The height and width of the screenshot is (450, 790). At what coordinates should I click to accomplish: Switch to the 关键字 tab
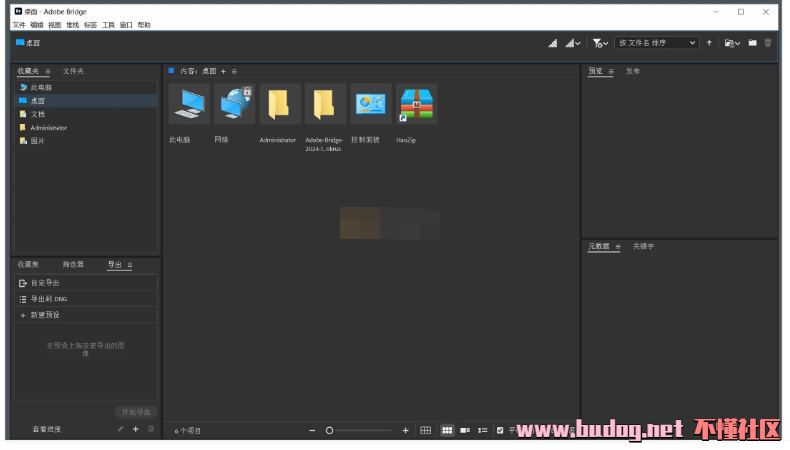[643, 246]
